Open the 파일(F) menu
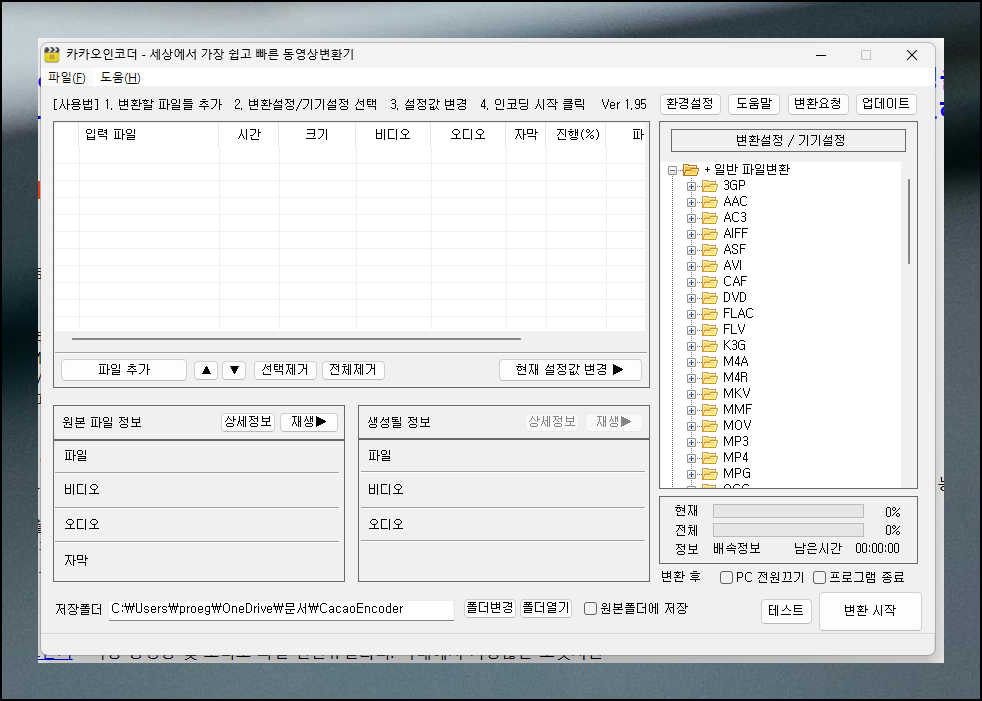The height and width of the screenshot is (701, 982). 66,78
